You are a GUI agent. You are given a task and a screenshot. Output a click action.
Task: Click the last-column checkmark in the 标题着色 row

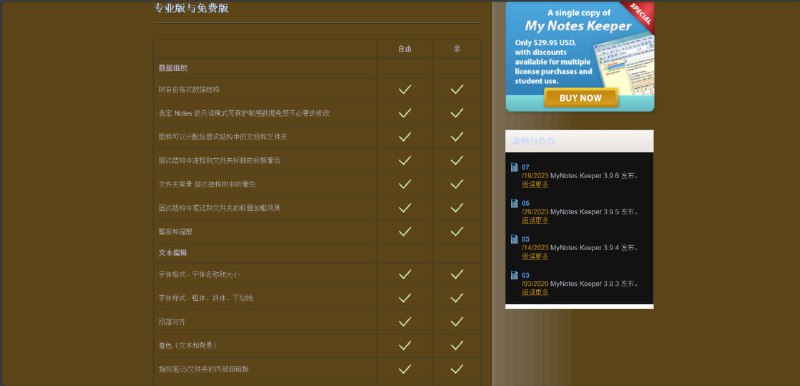coord(457,160)
